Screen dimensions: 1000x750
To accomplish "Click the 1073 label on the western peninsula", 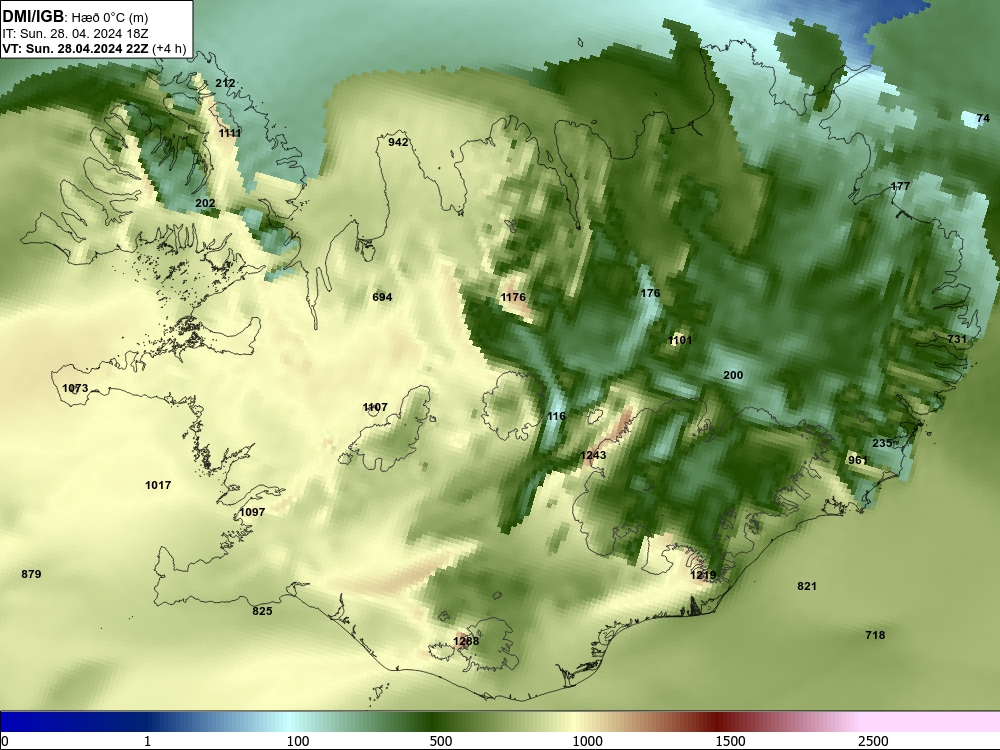I will point(75,388).
